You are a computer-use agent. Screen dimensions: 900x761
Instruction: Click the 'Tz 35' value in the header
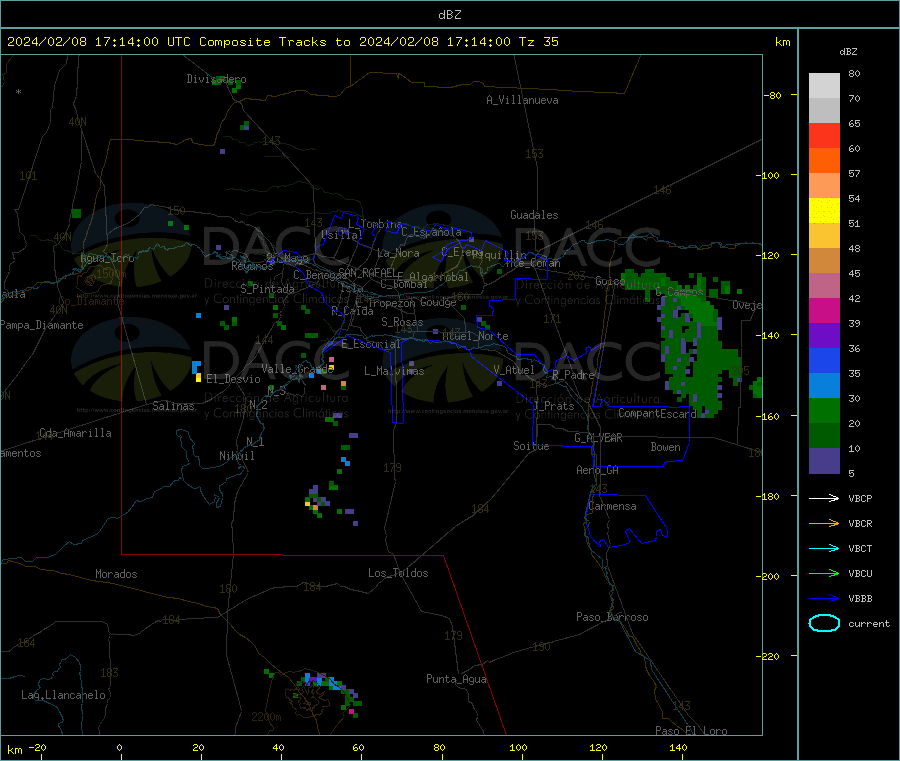click(538, 42)
